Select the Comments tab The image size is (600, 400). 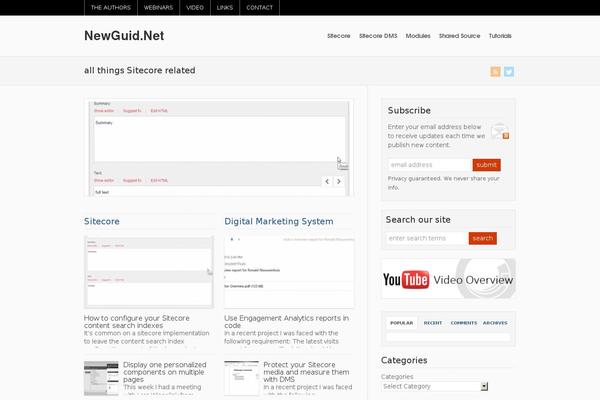click(464, 323)
